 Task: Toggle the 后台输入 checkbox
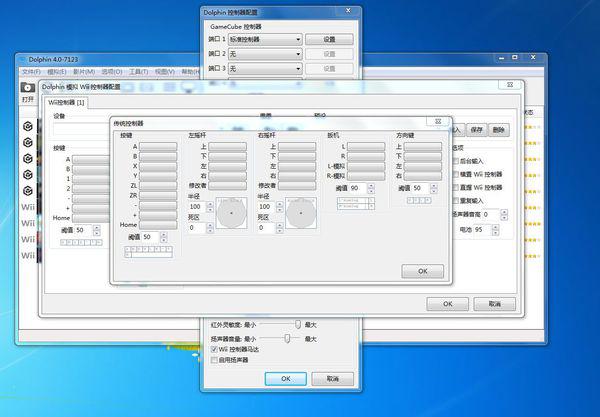[456, 161]
